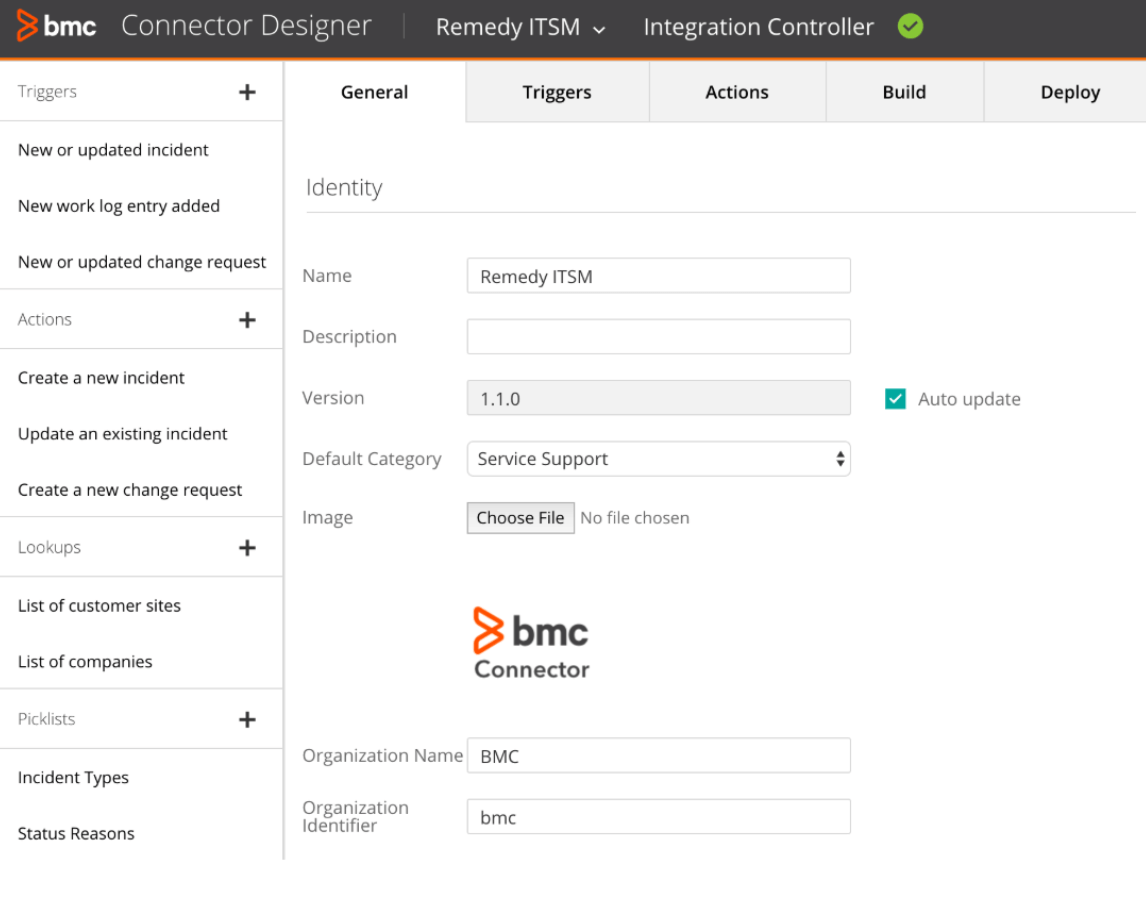The width and height of the screenshot is (1146, 904).
Task: Add a new picklist with plus icon
Action: coord(247,720)
